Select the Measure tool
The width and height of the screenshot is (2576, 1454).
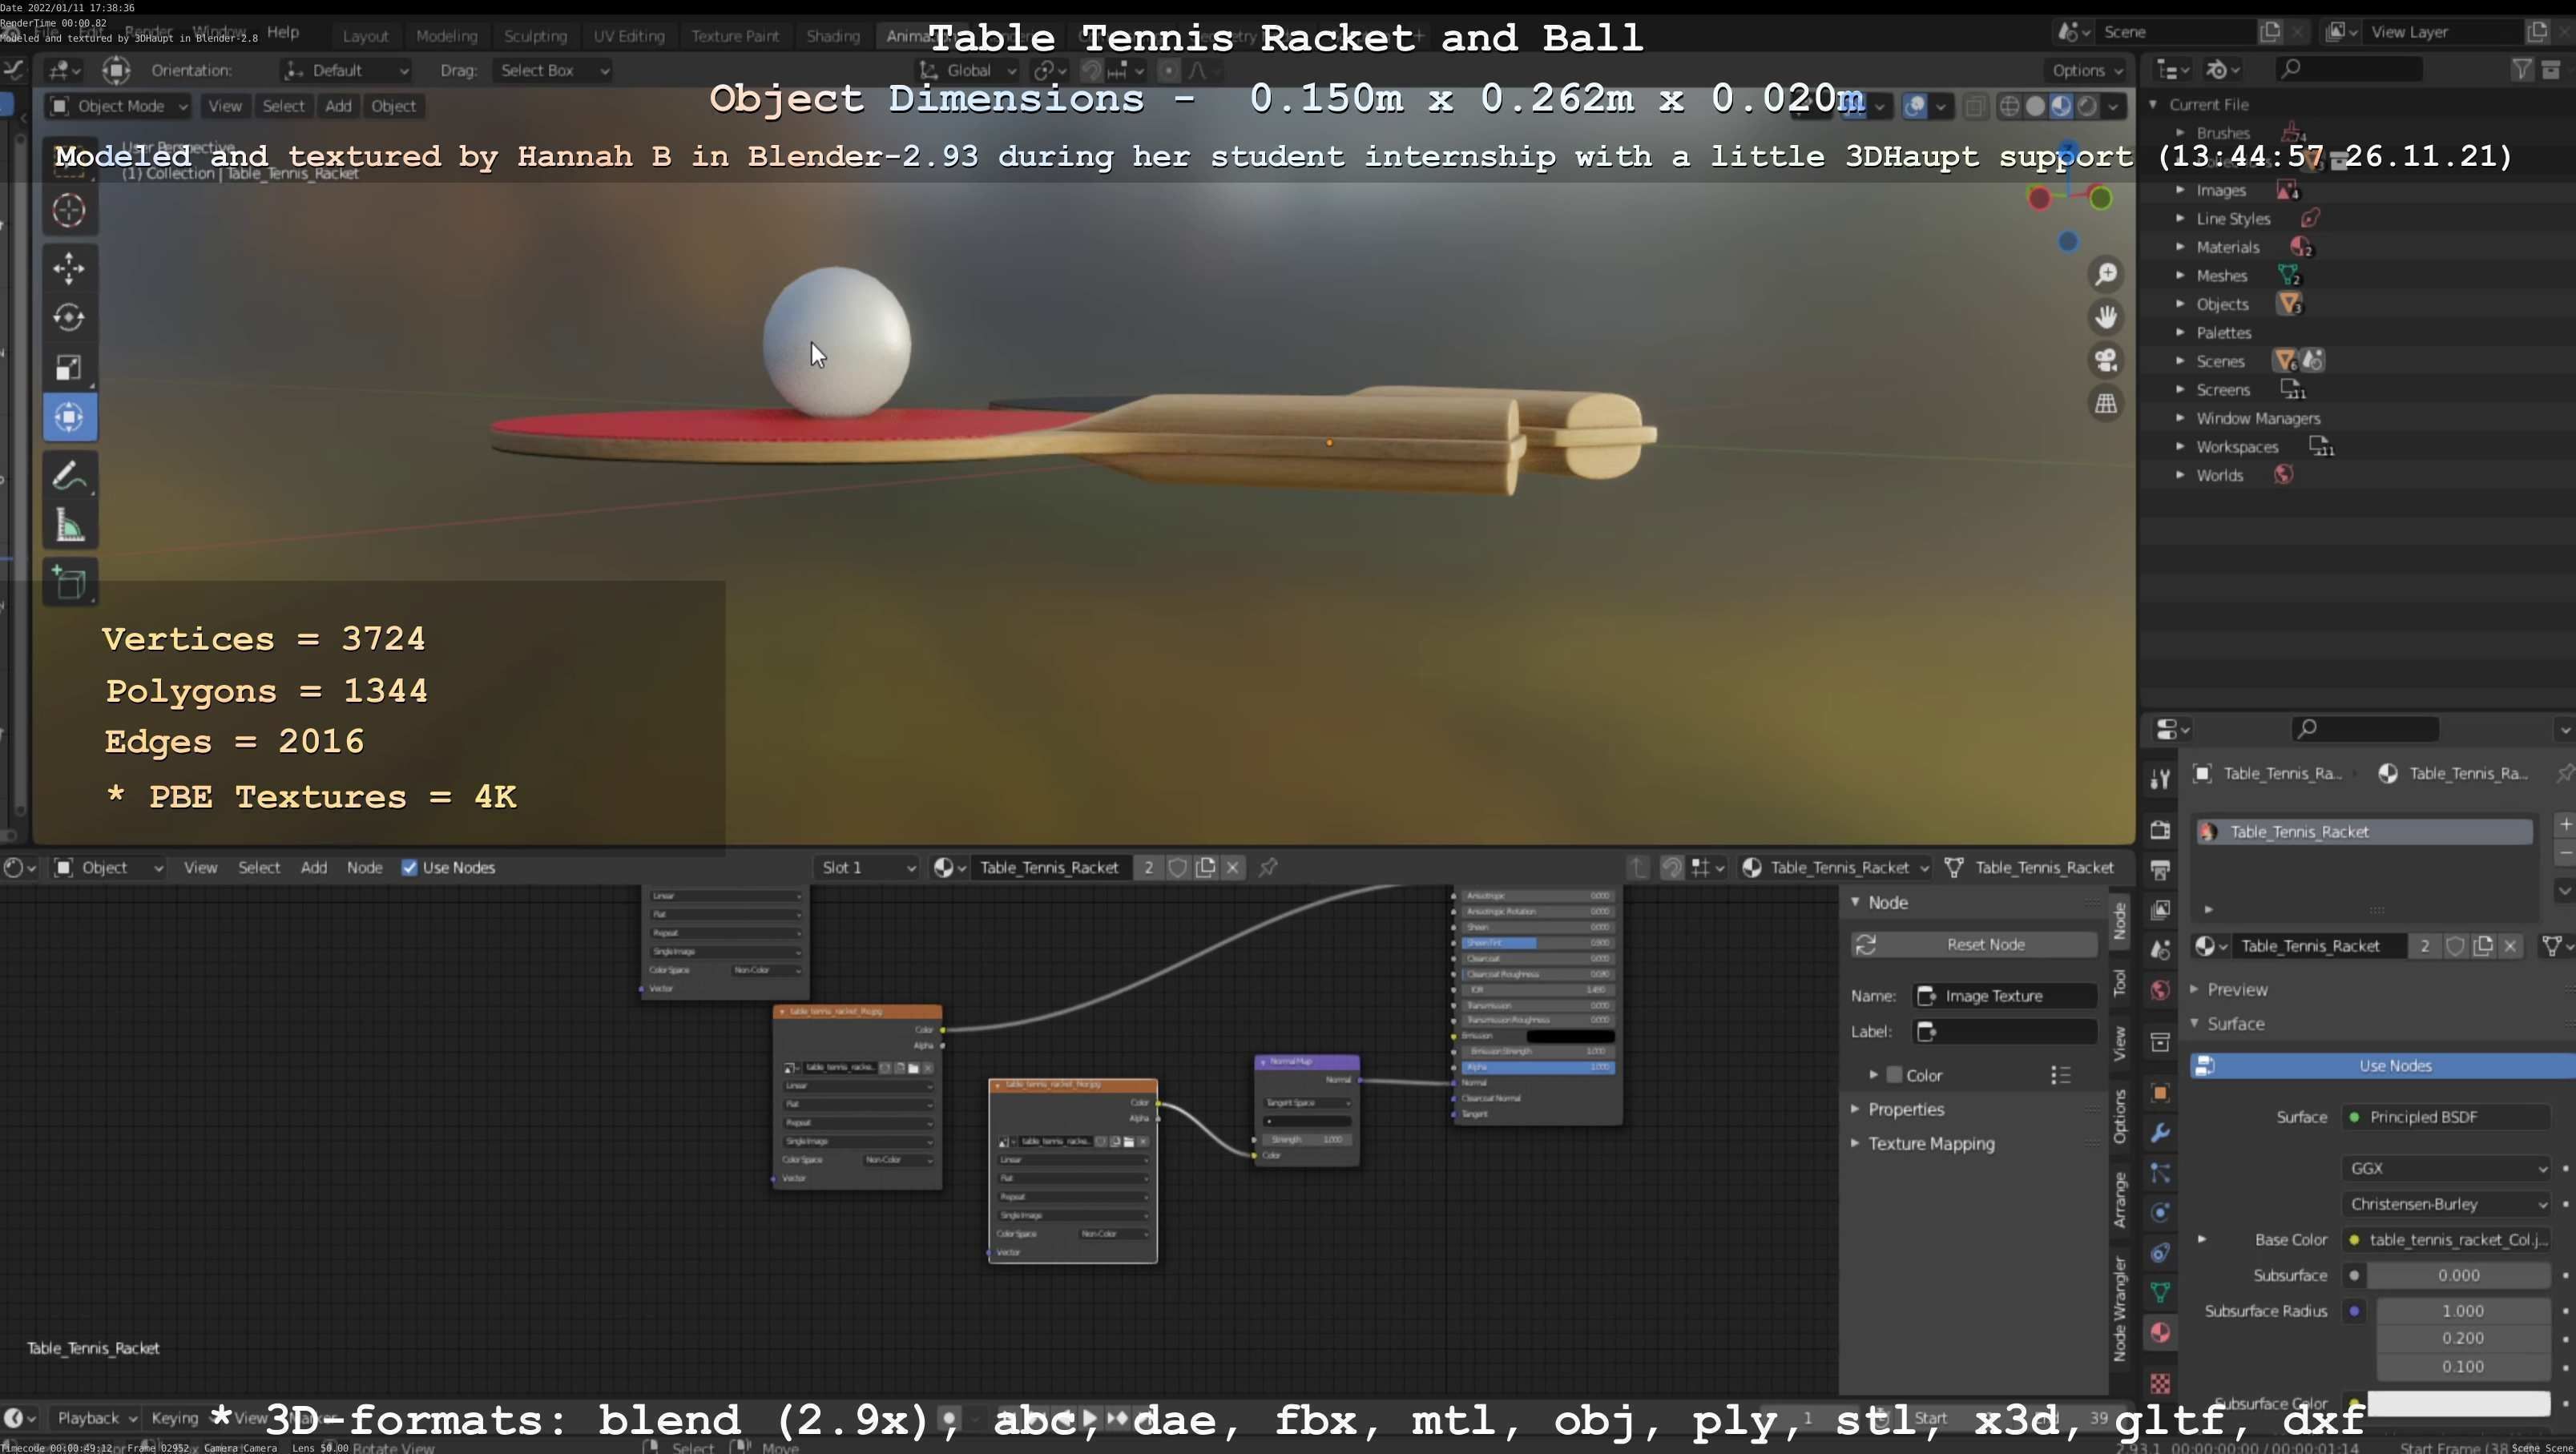(x=69, y=525)
